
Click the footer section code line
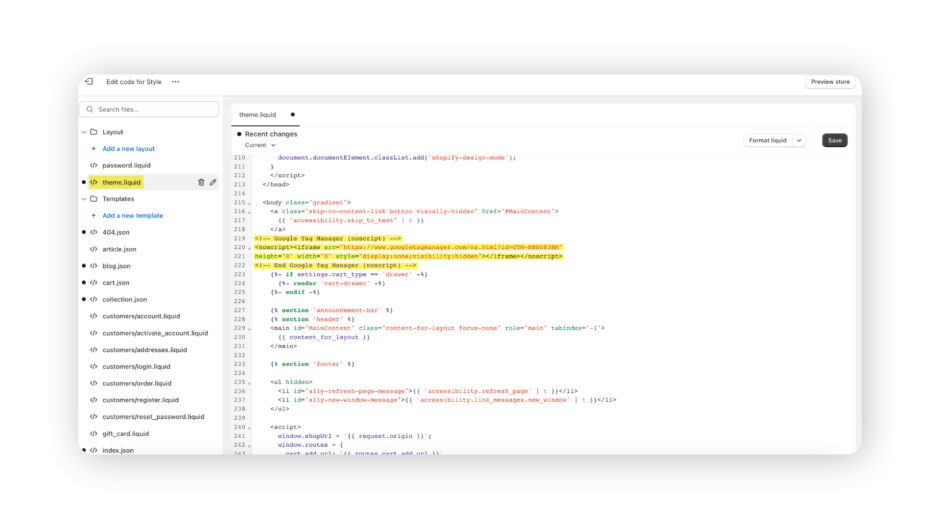click(x=312, y=364)
